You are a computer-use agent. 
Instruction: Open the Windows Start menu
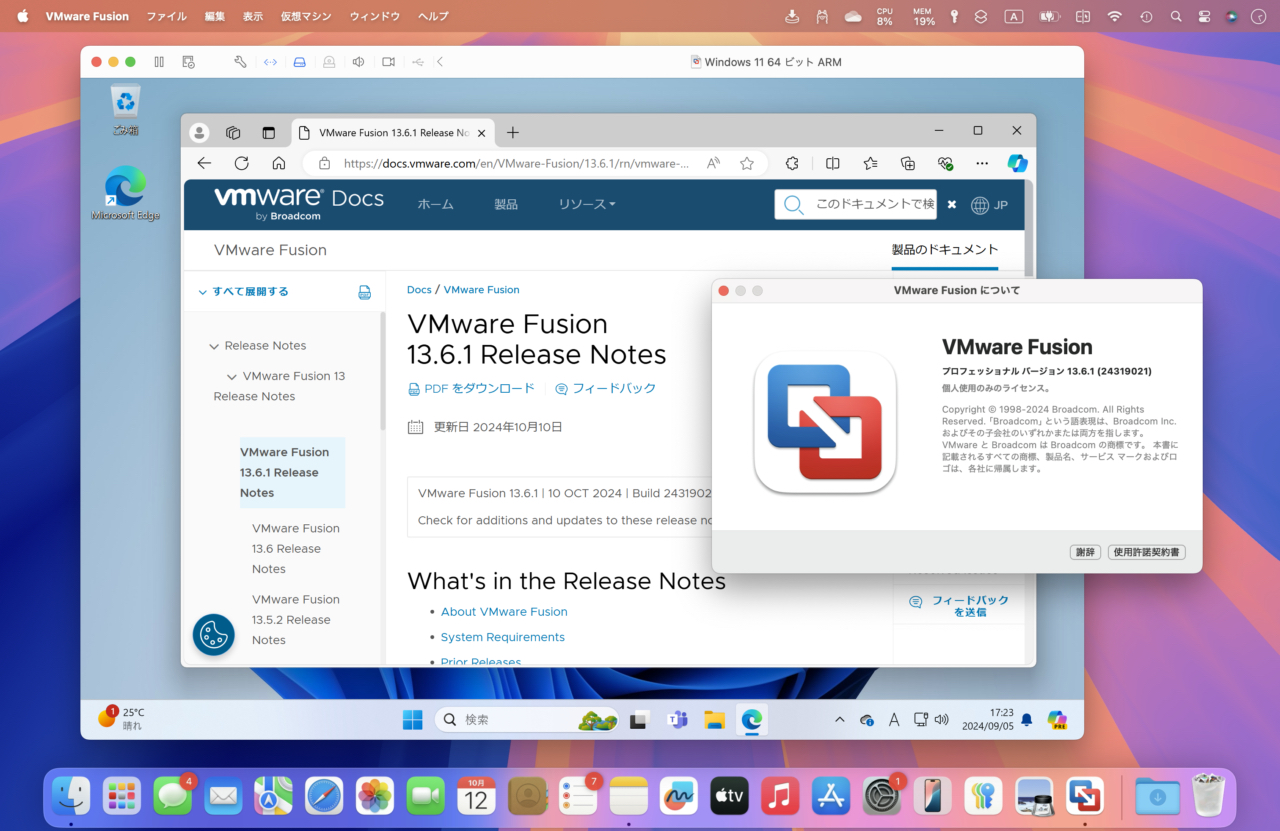412,719
